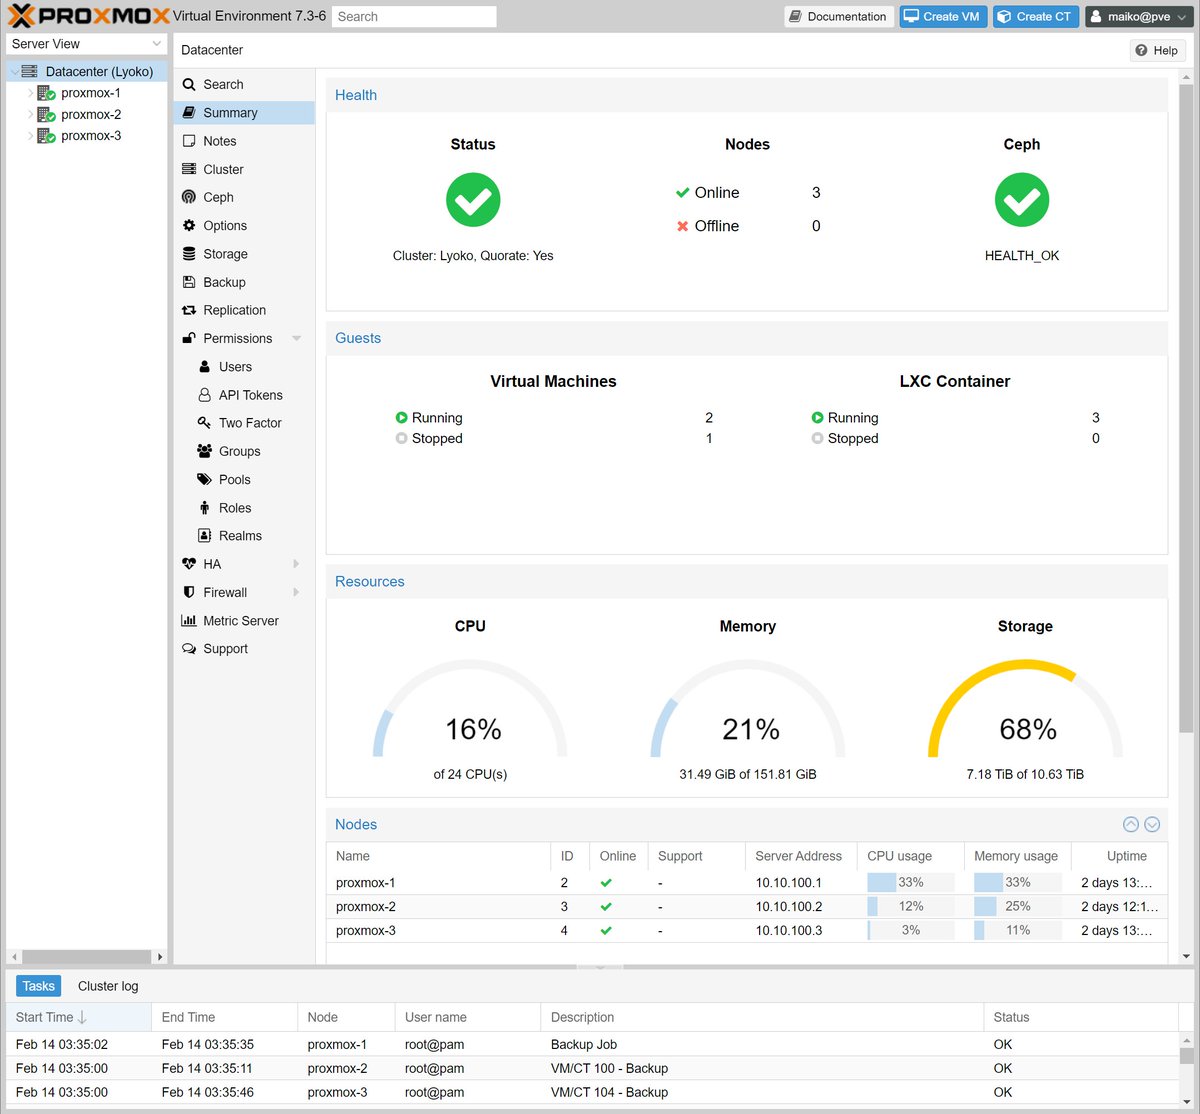Switch to the Cluster log tab
Image resolution: width=1200 pixels, height=1114 pixels.
pos(108,986)
